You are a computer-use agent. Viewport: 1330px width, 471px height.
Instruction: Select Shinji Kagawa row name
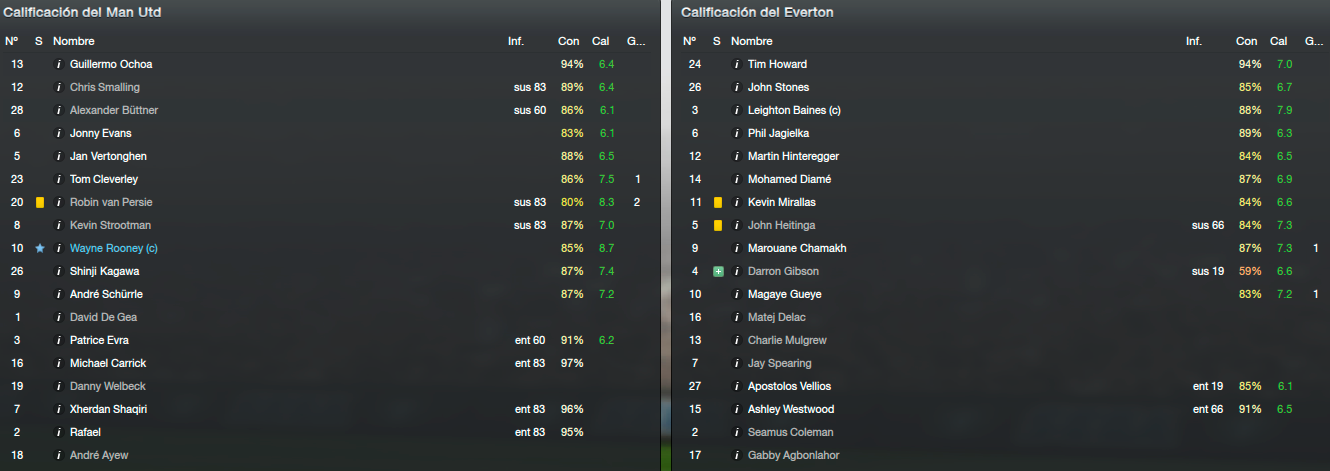(104, 271)
